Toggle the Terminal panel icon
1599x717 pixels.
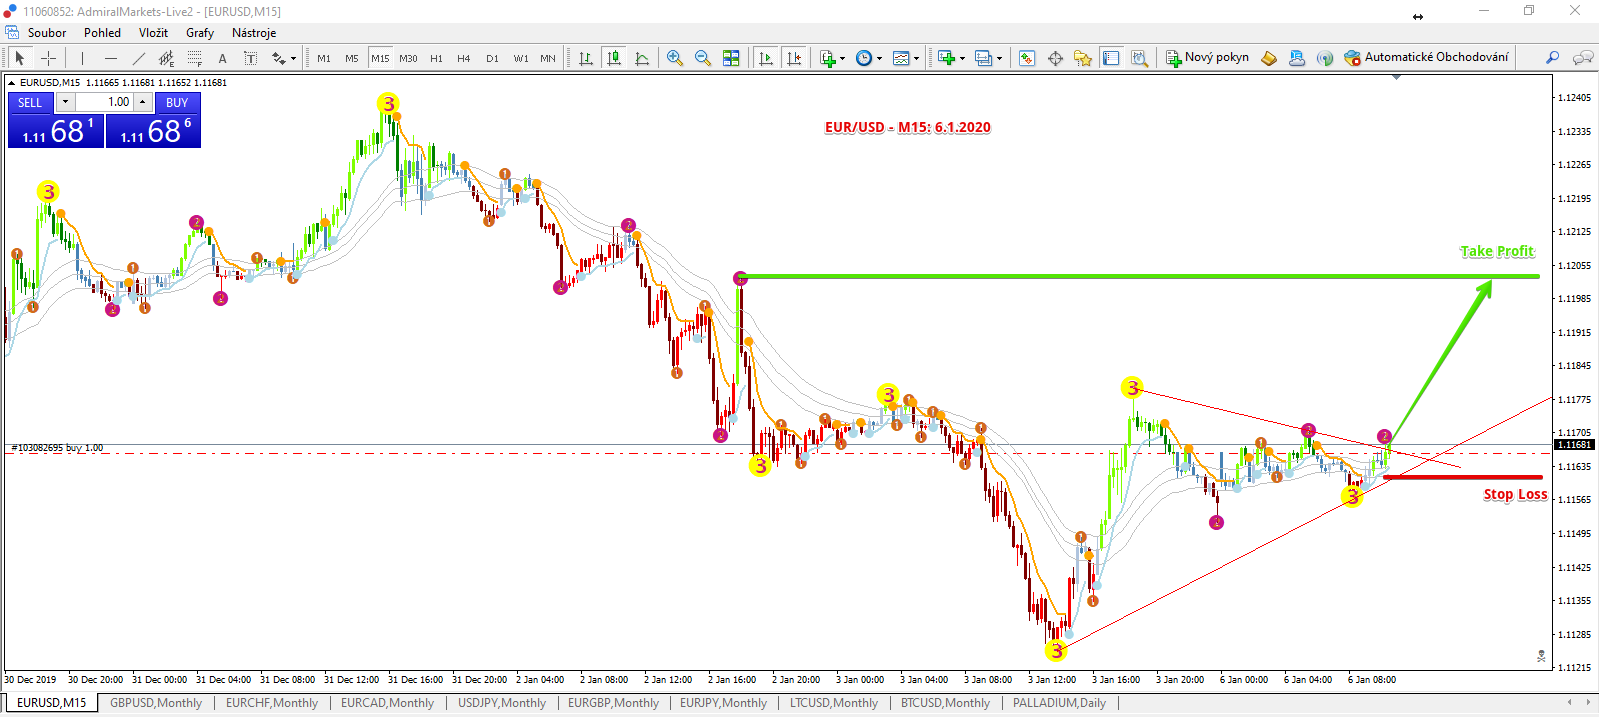(1111, 58)
